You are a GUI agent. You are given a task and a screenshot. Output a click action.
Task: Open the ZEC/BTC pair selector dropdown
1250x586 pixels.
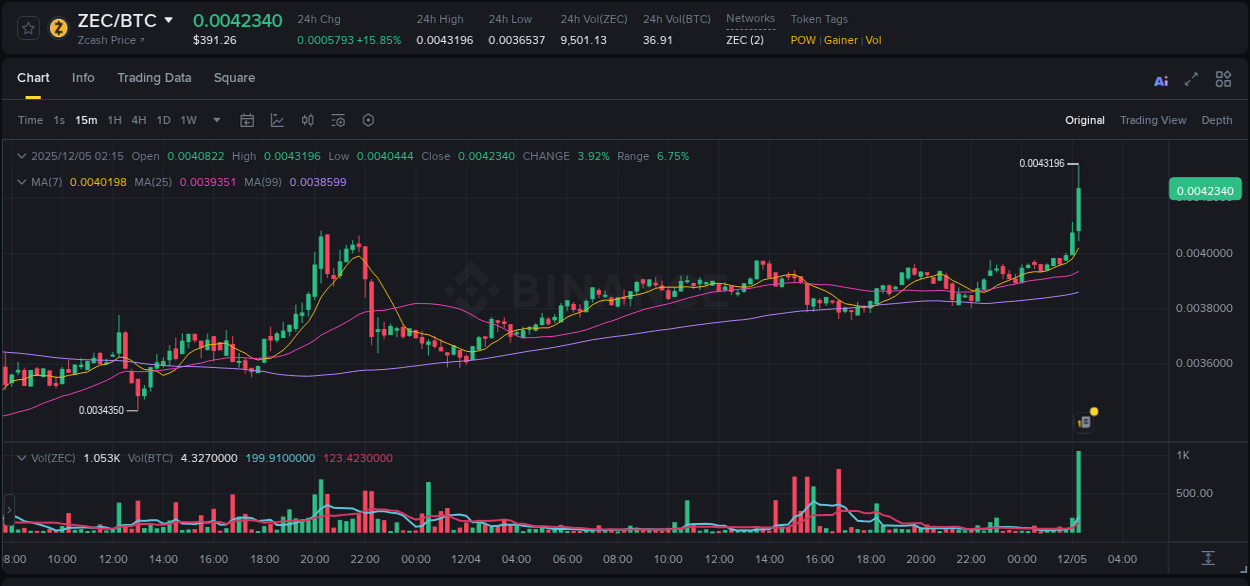coord(168,19)
